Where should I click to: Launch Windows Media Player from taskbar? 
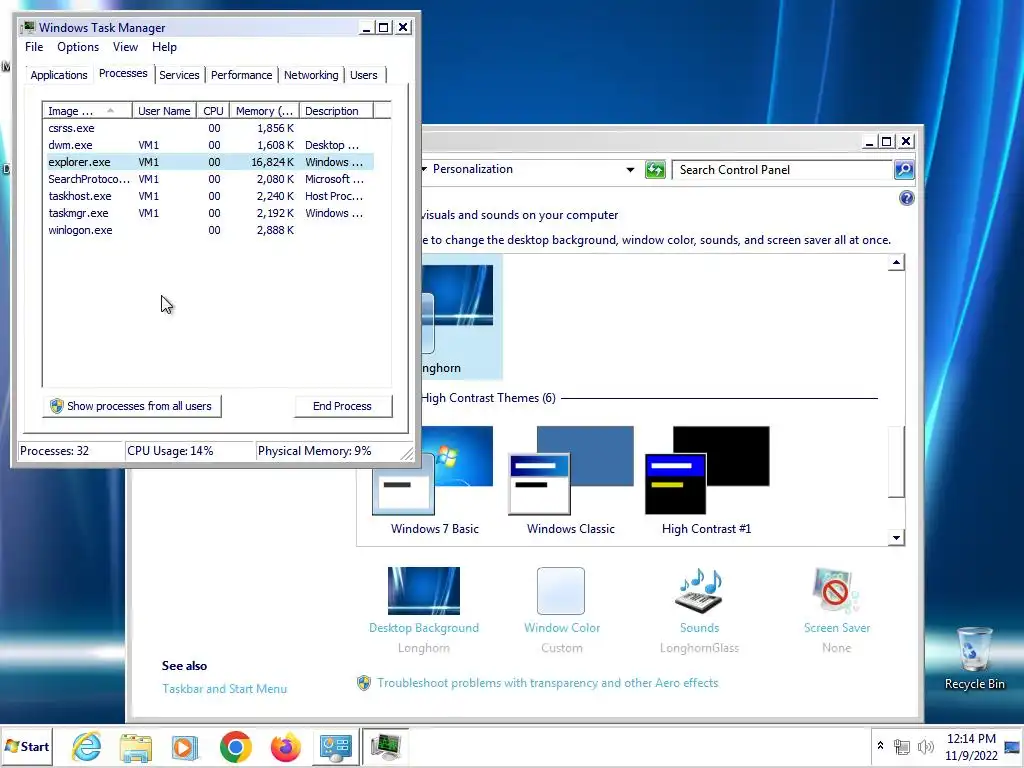coord(185,746)
